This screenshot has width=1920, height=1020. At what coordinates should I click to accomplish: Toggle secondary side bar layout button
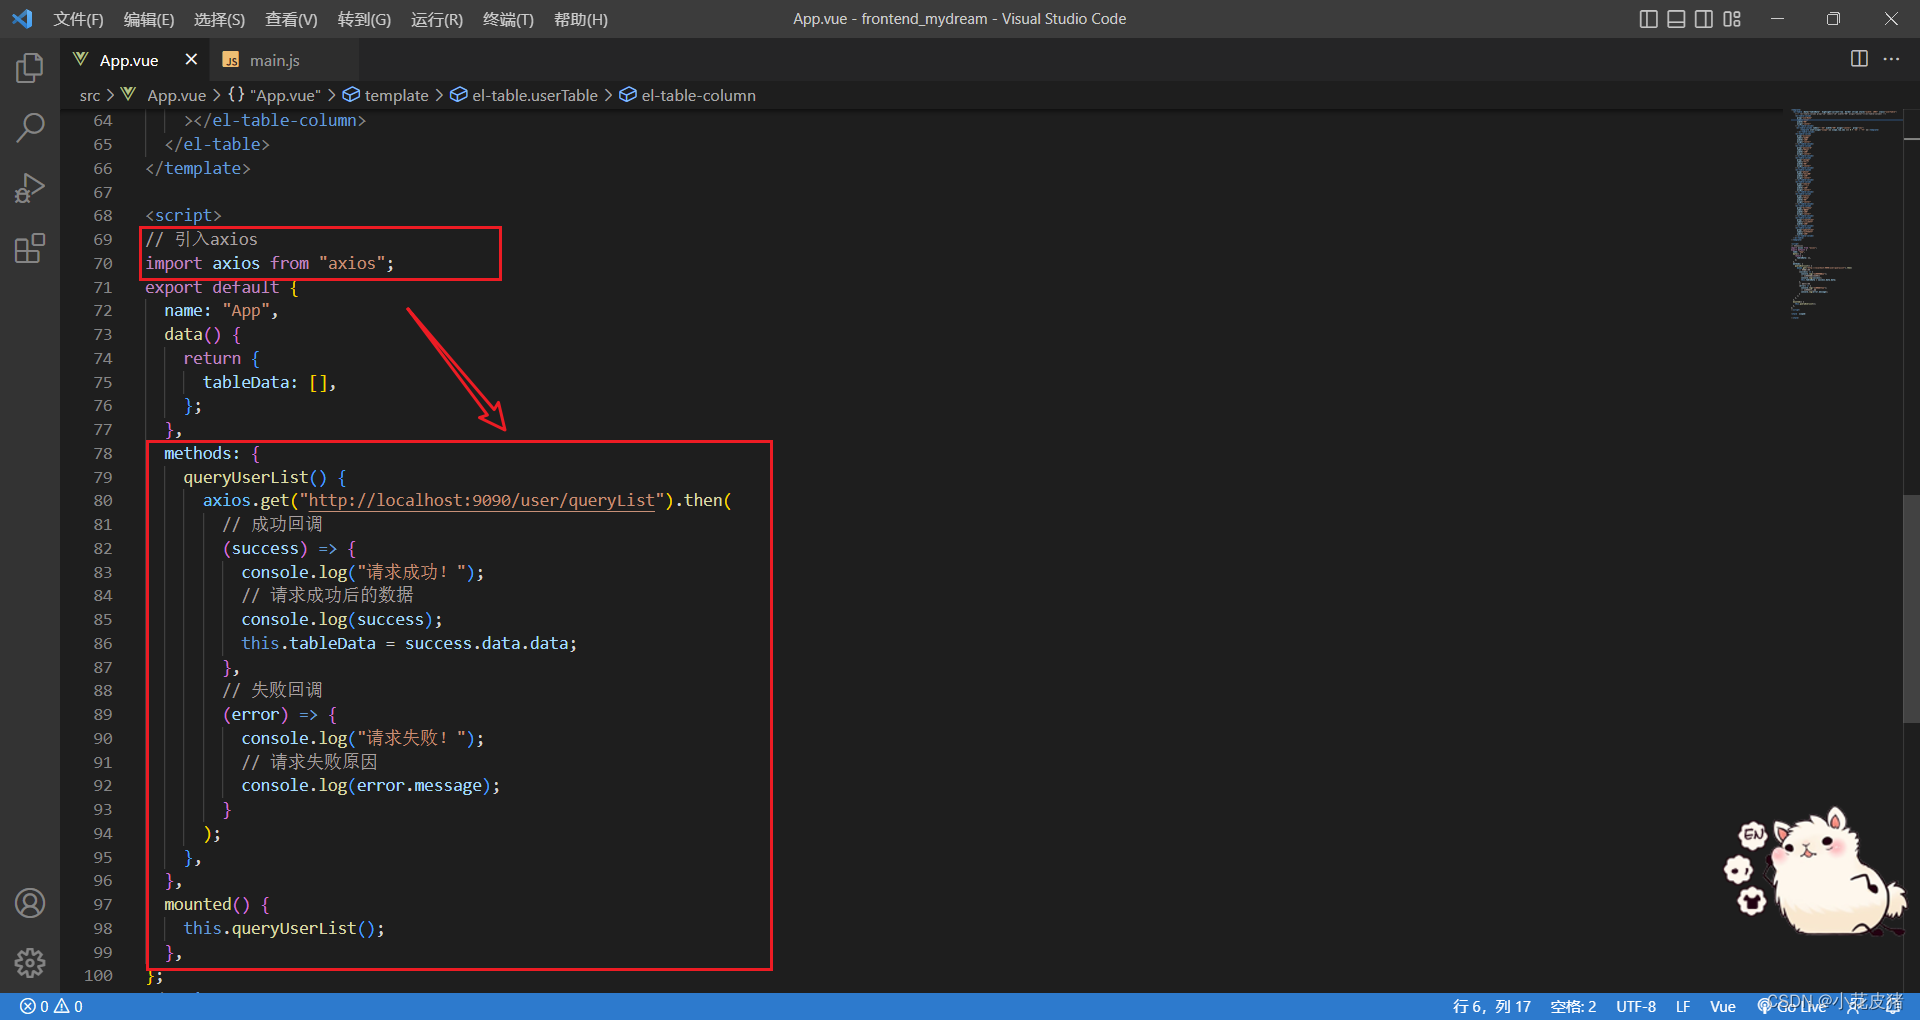[x=1704, y=19]
